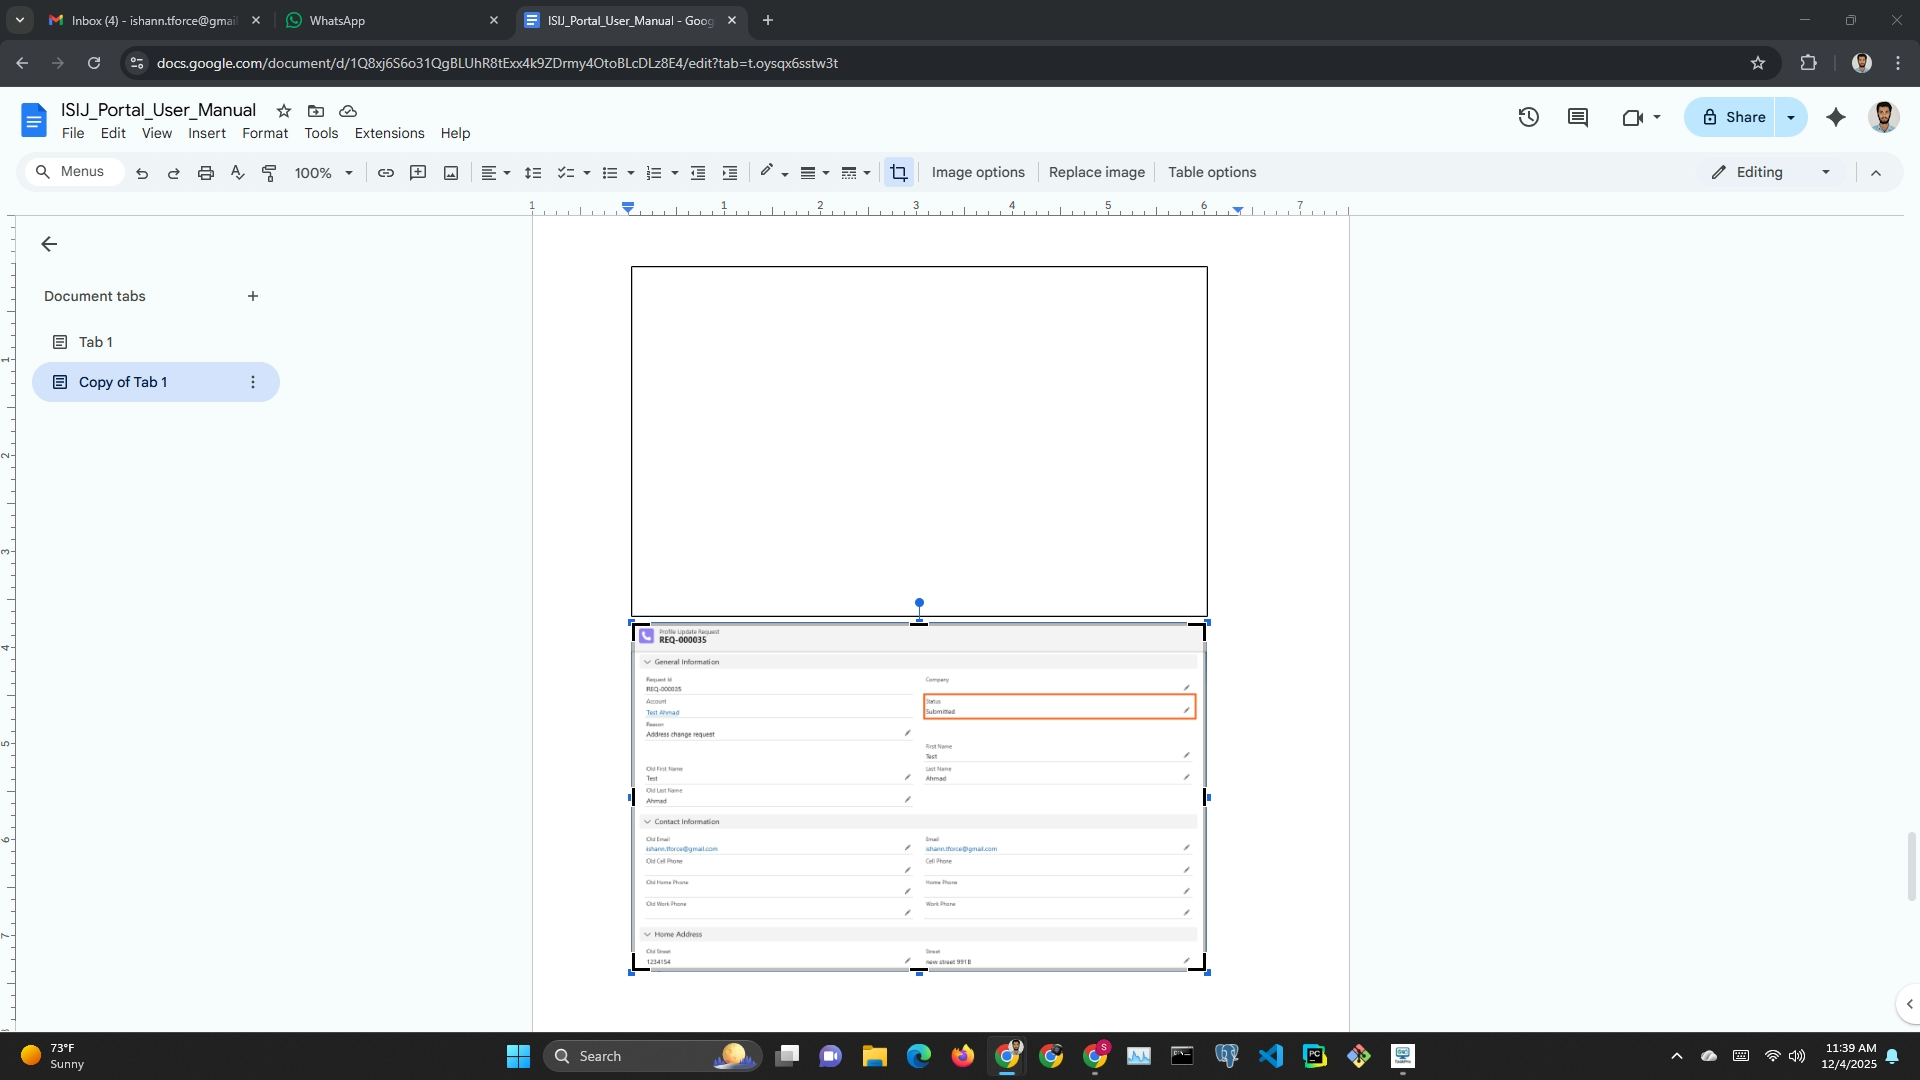Viewport: 1920px width, 1080px height.
Task: Click the Image options button
Action: [x=977, y=172]
